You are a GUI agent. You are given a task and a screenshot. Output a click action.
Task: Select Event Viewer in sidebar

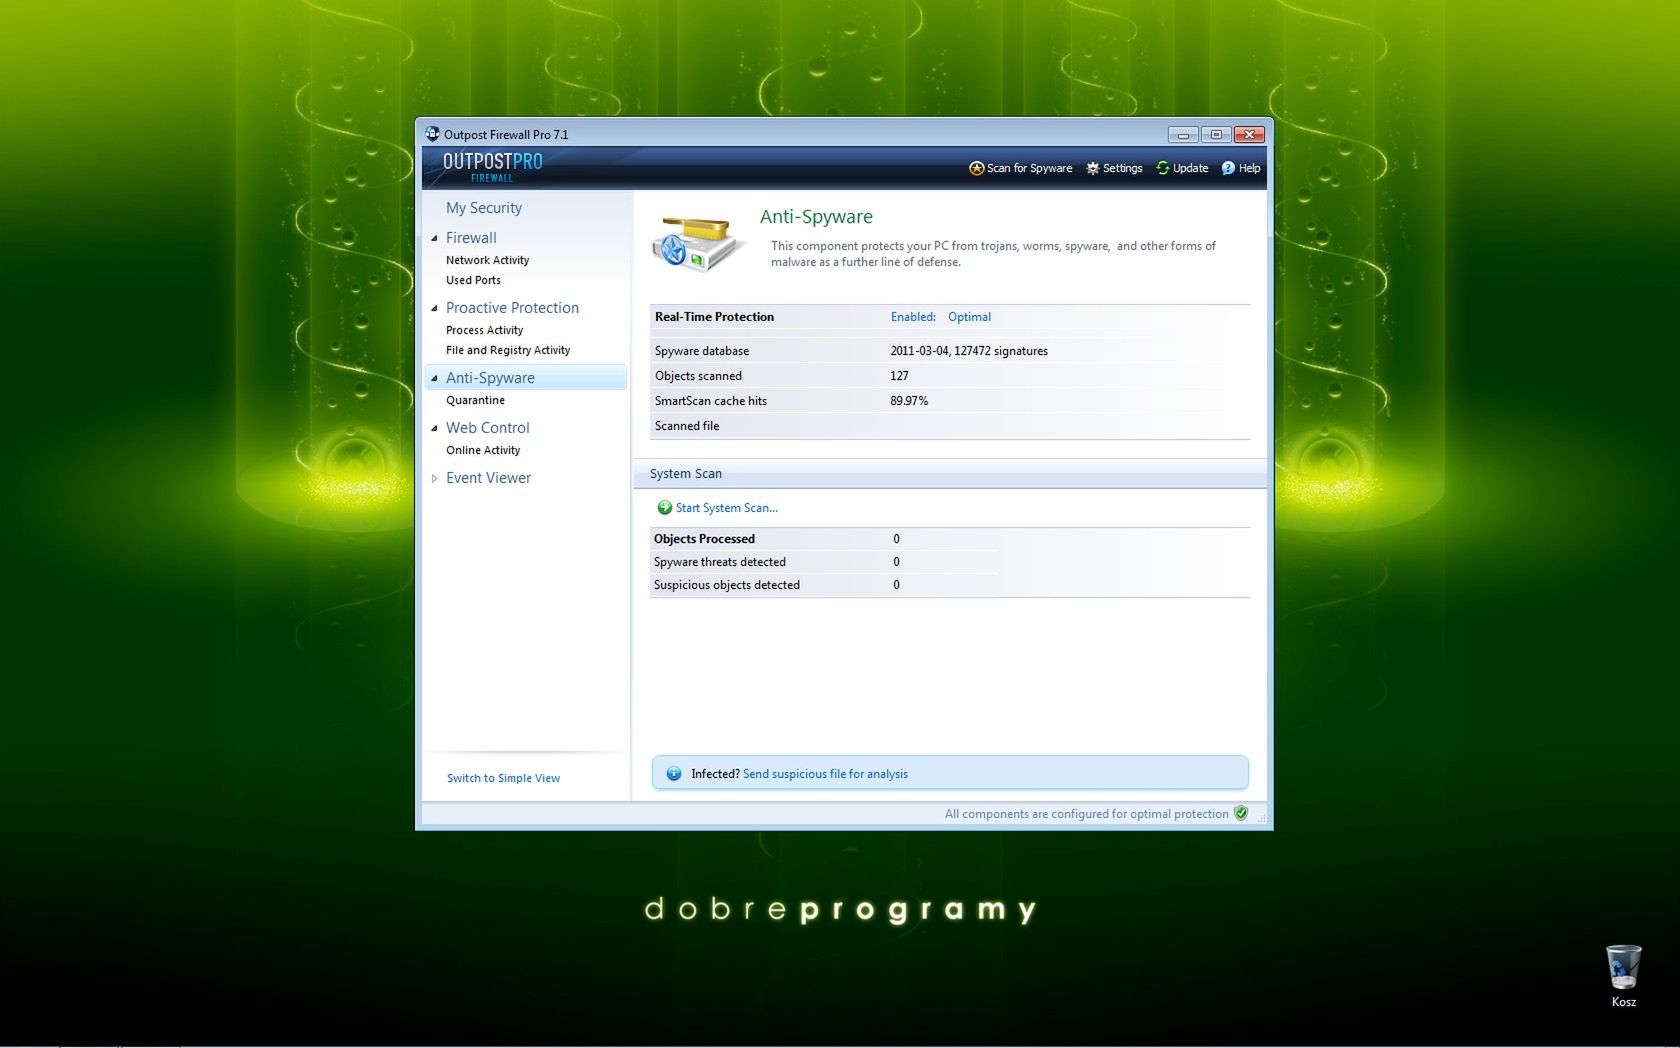[x=488, y=478]
